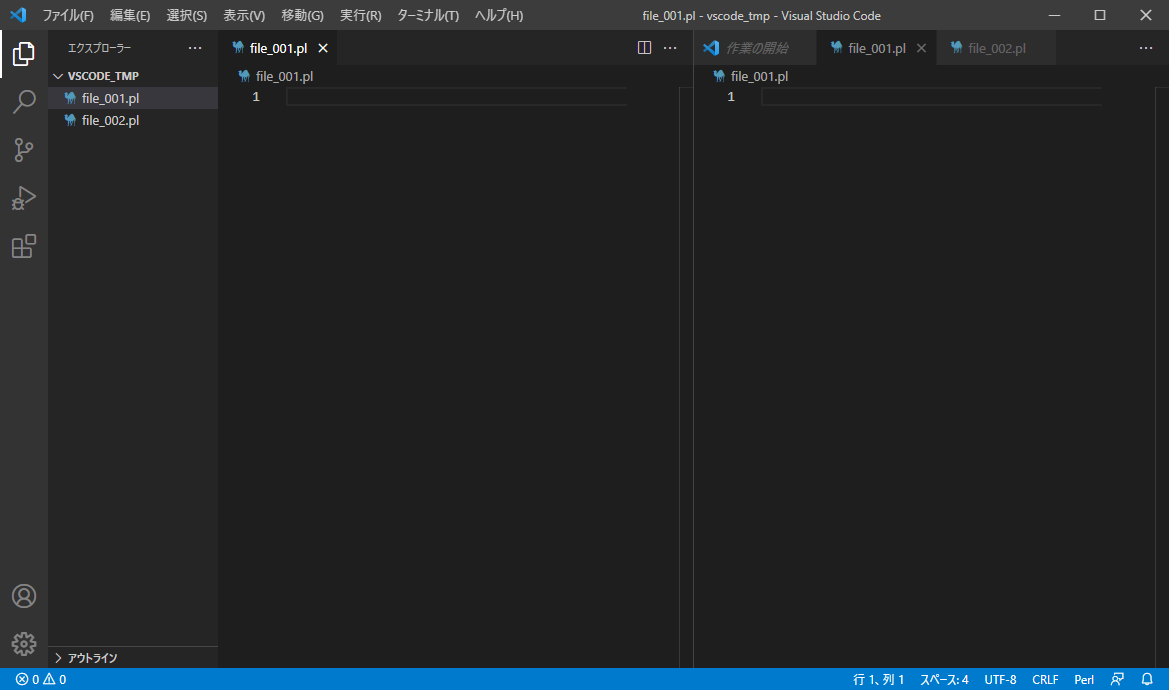Open the Run and Debug view
This screenshot has height=690, width=1169.
24,198
